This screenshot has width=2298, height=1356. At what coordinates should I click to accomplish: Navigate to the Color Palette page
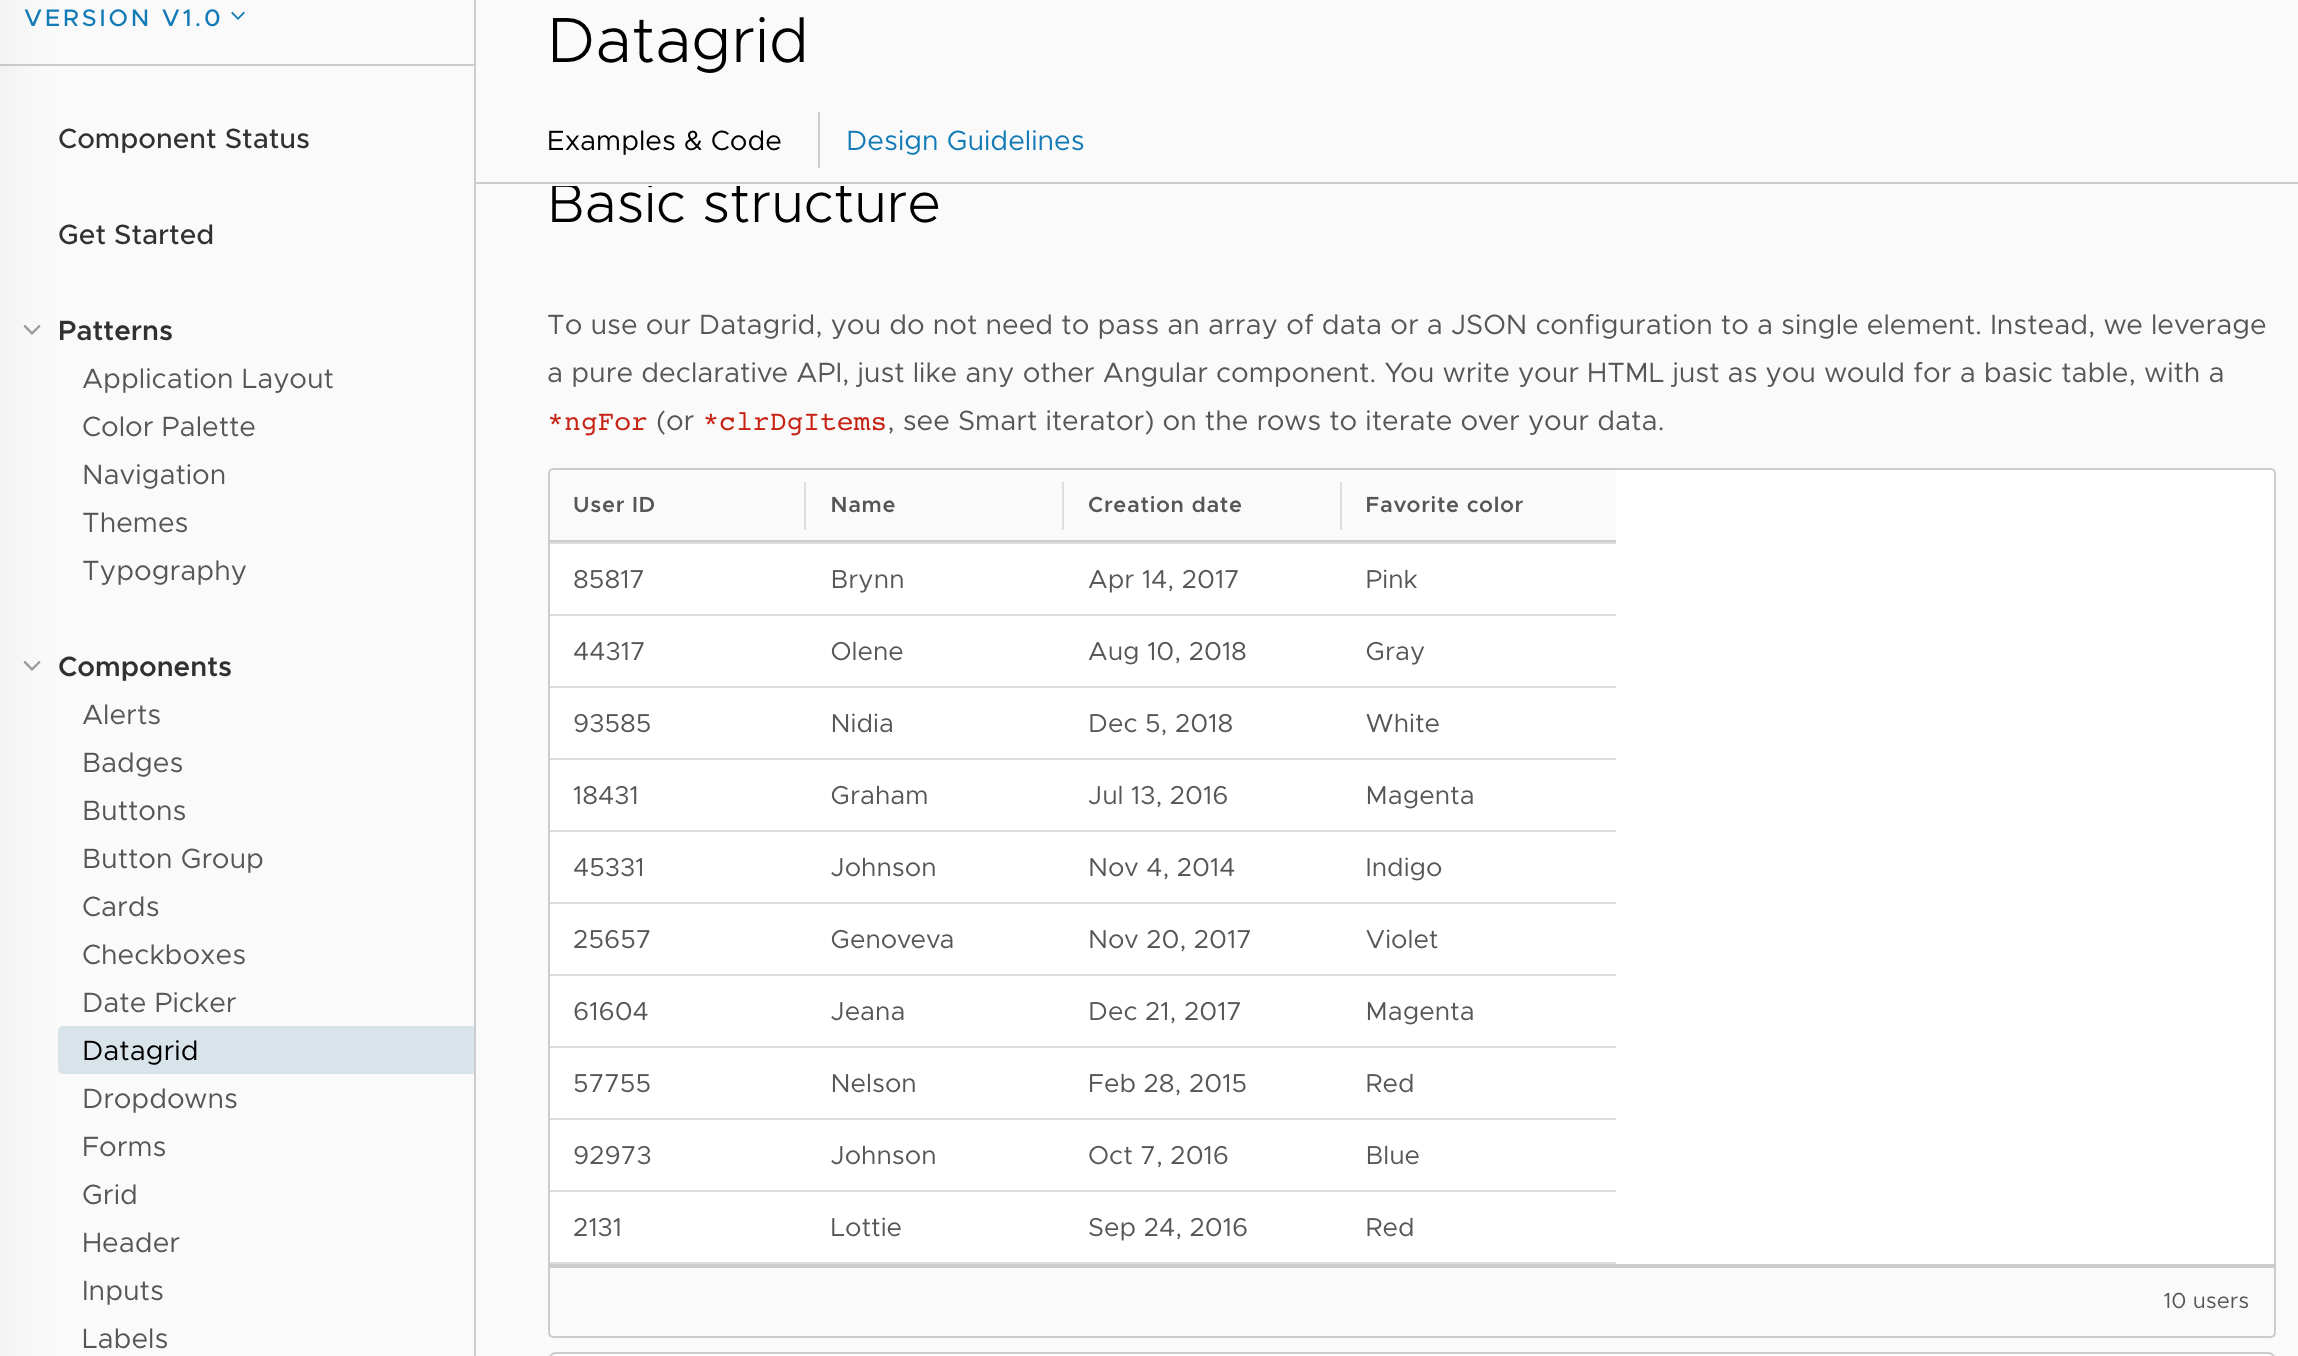[x=168, y=427]
